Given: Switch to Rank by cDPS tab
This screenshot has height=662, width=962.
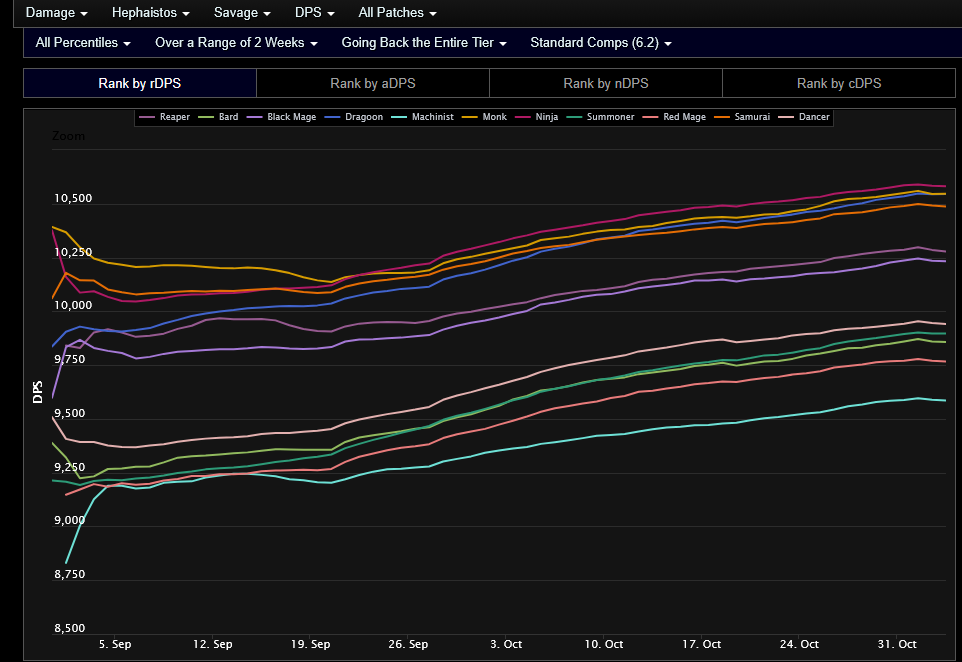Looking at the screenshot, I should pos(839,83).
